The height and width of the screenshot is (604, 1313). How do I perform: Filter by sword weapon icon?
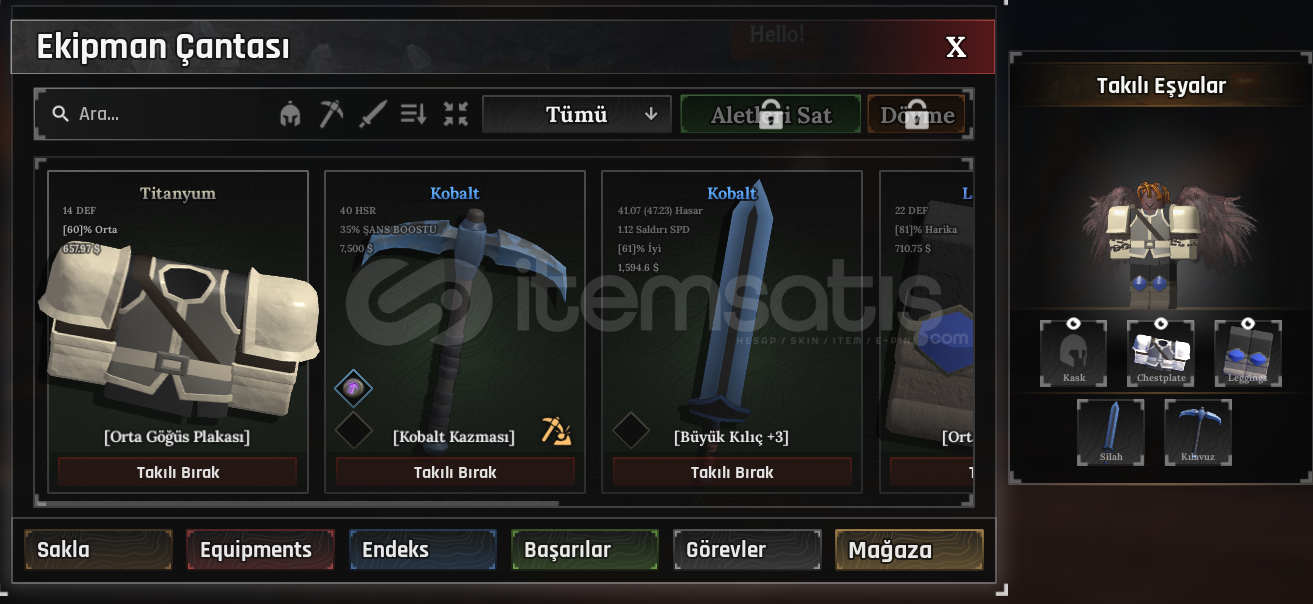pos(372,114)
